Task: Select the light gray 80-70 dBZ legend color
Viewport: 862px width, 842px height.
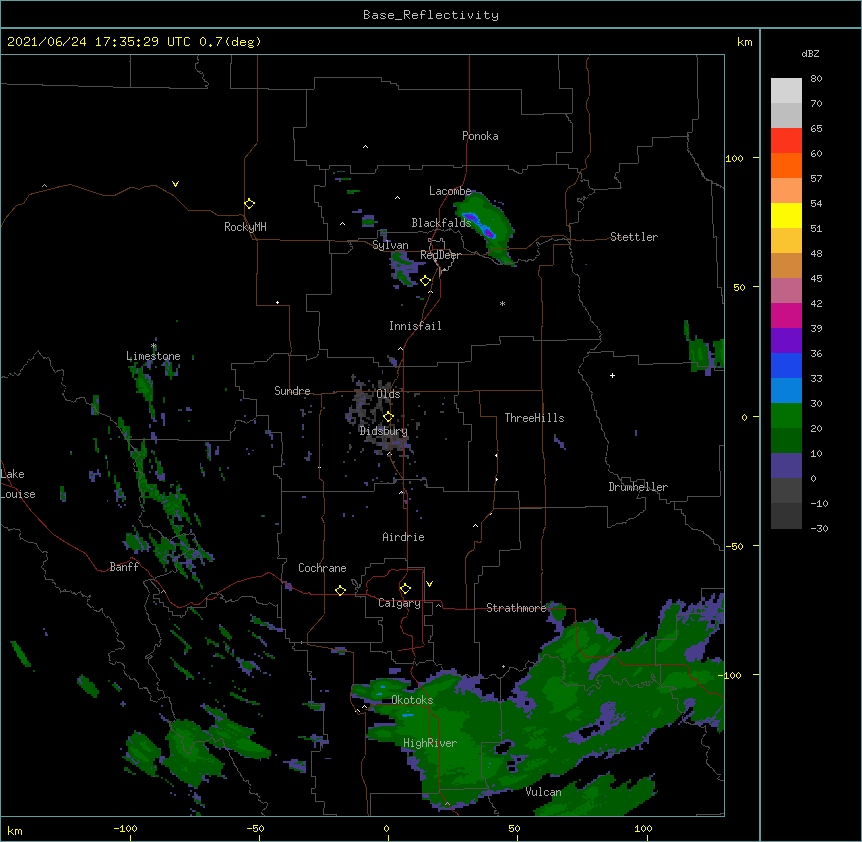Action: coord(786,91)
